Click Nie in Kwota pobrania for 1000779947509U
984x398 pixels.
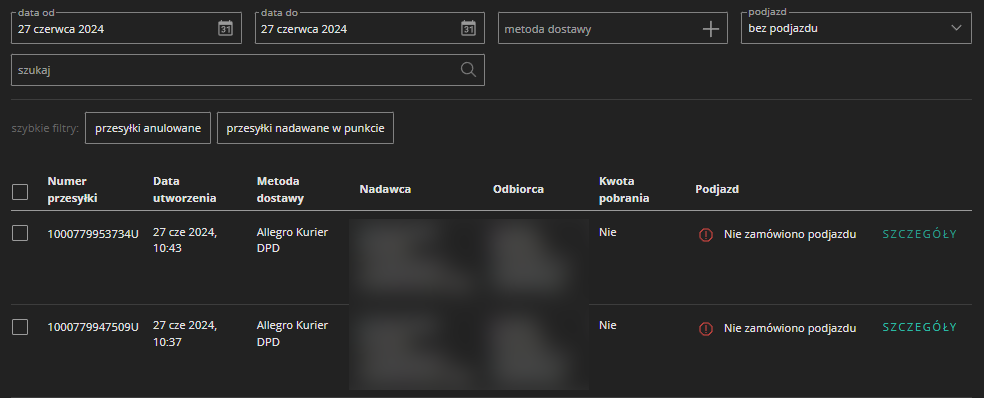click(x=608, y=325)
